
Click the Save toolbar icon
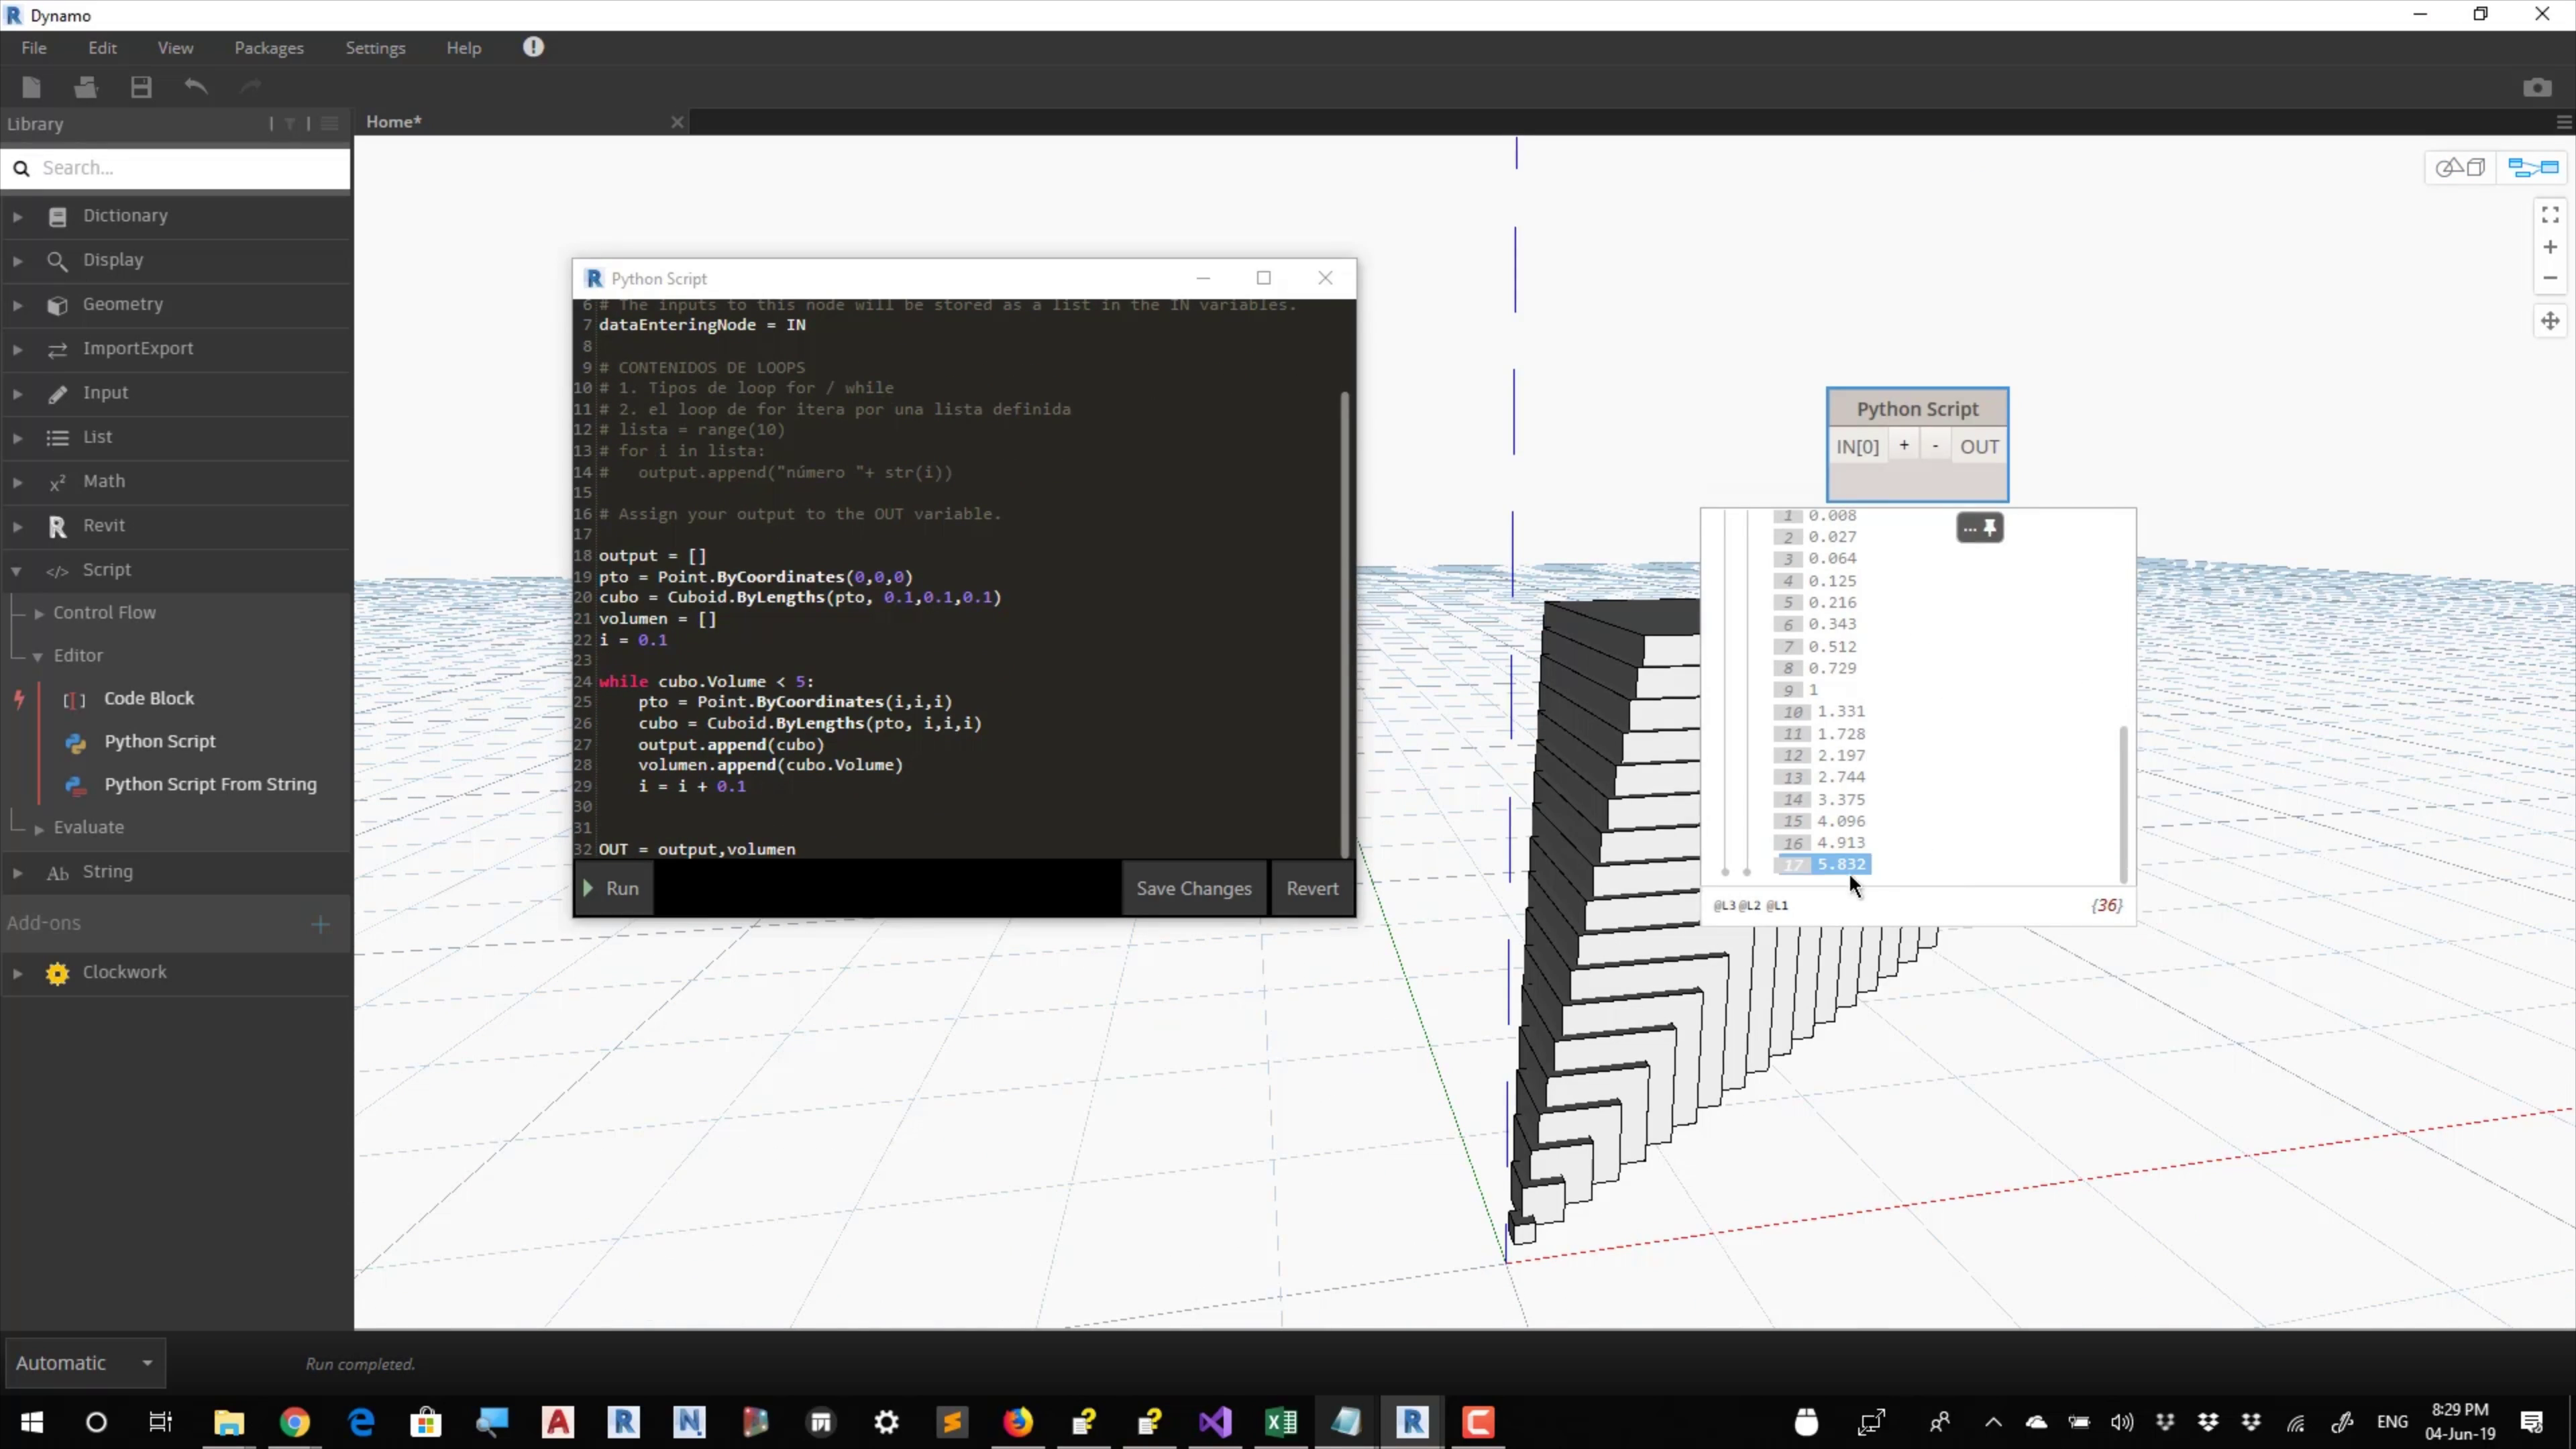click(141, 88)
